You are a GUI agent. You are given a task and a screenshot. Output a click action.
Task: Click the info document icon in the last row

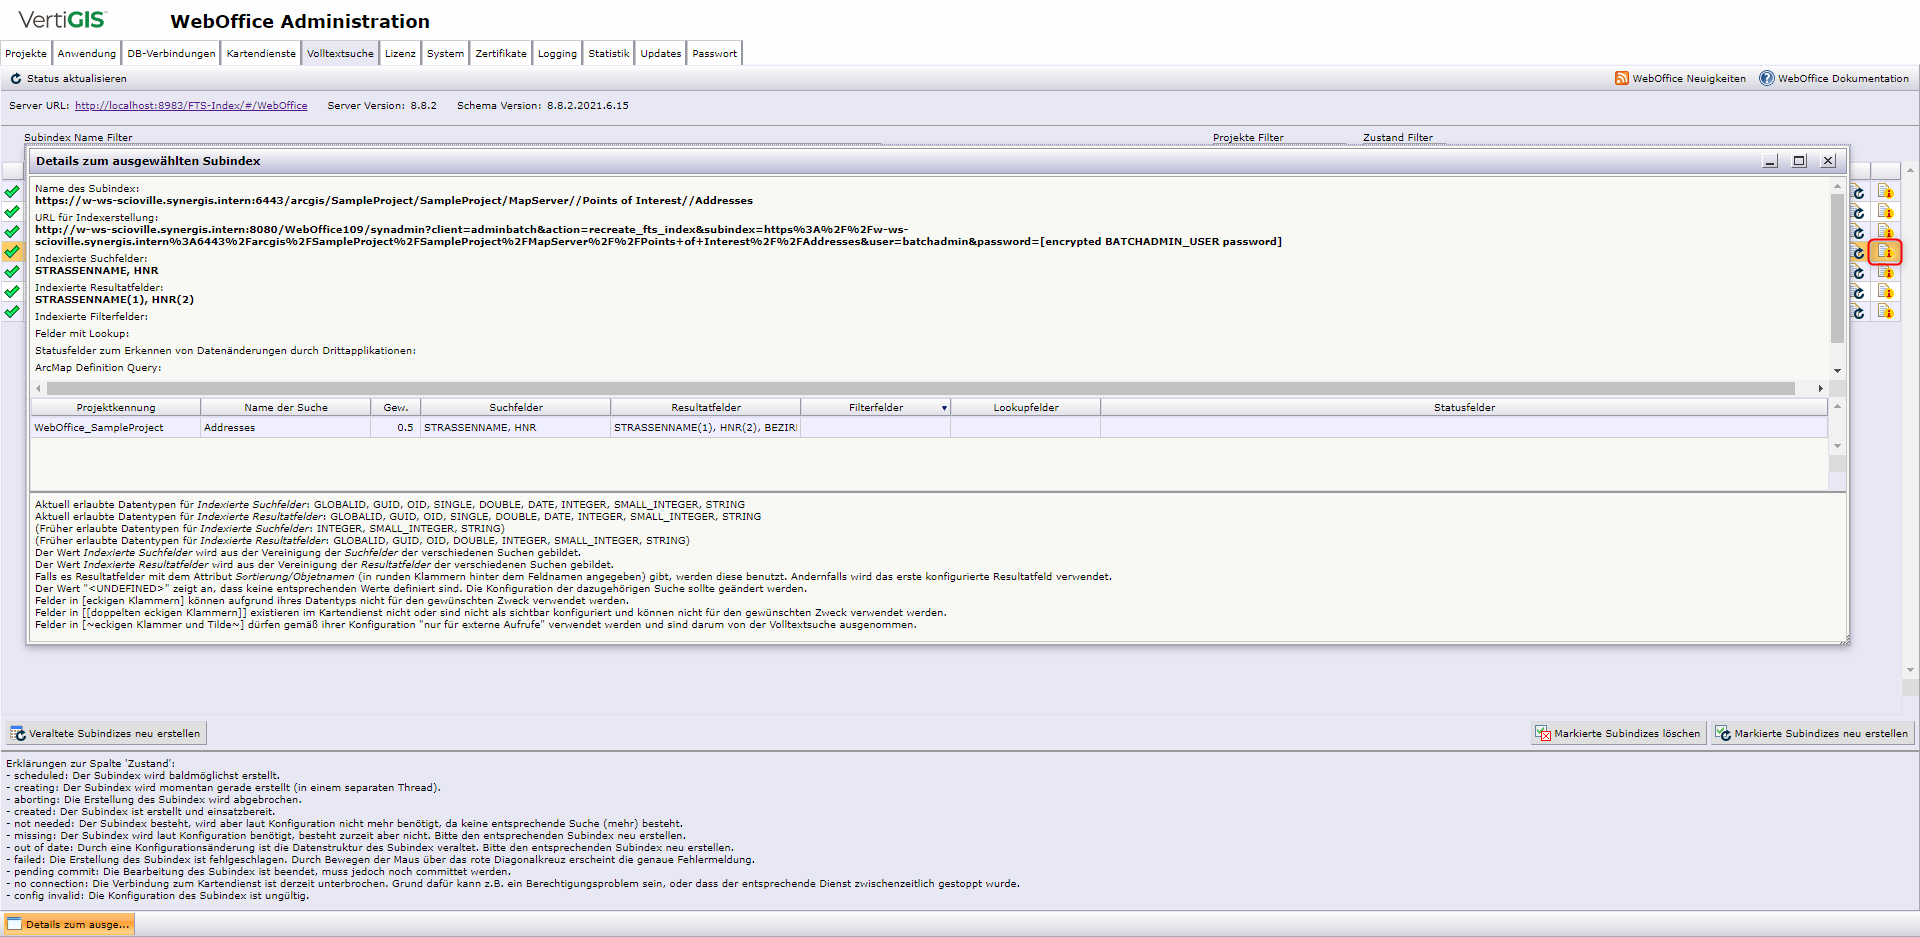1887,312
